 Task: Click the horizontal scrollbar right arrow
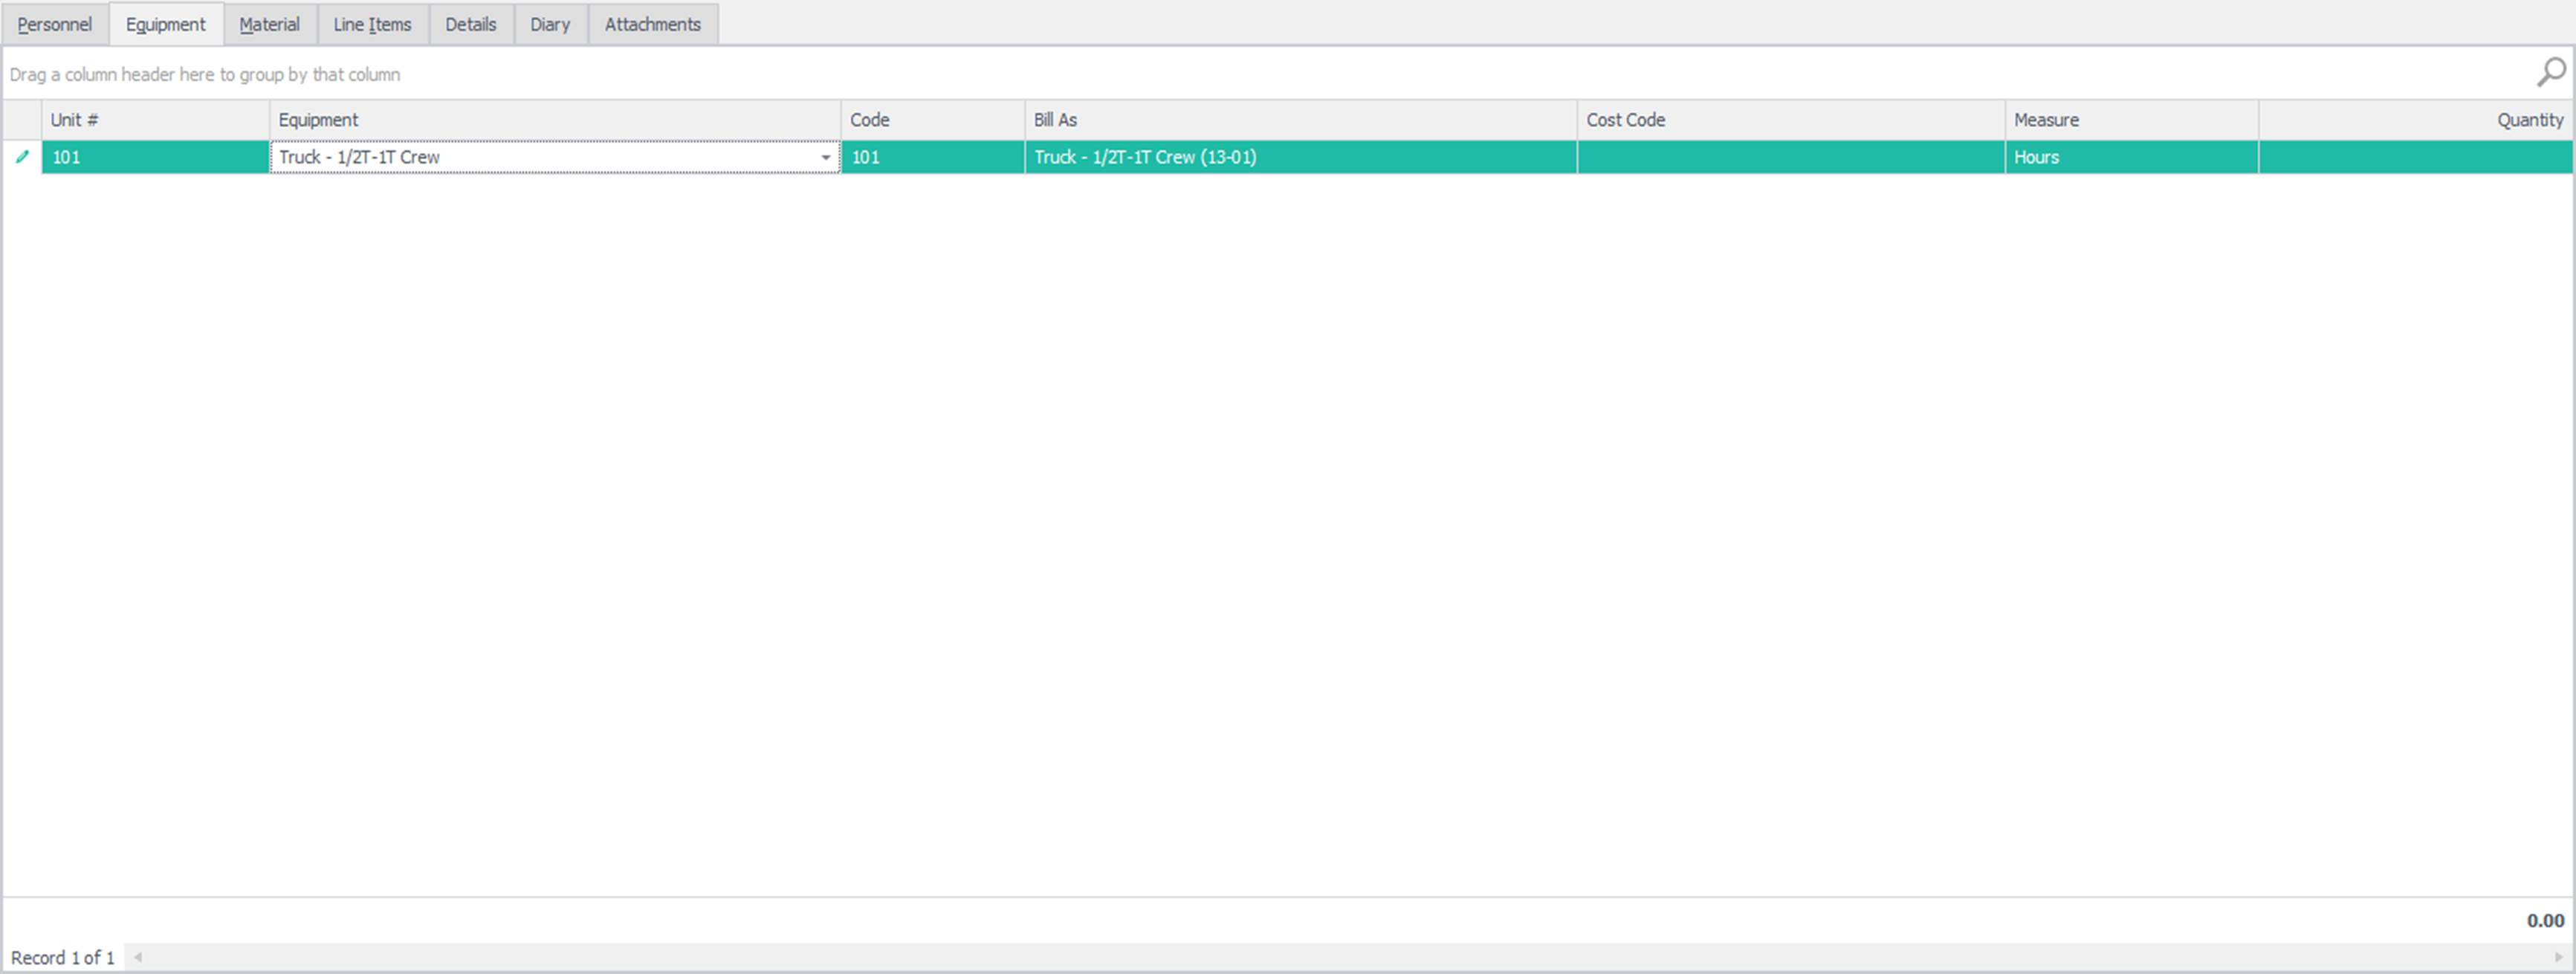click(2559, 957)
